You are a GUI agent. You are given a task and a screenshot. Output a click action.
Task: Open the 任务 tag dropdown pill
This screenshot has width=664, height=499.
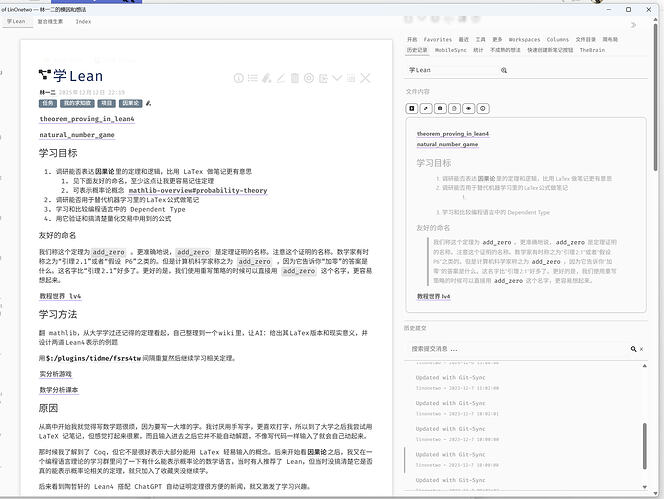pyautogui.click(x=47, y=103)
